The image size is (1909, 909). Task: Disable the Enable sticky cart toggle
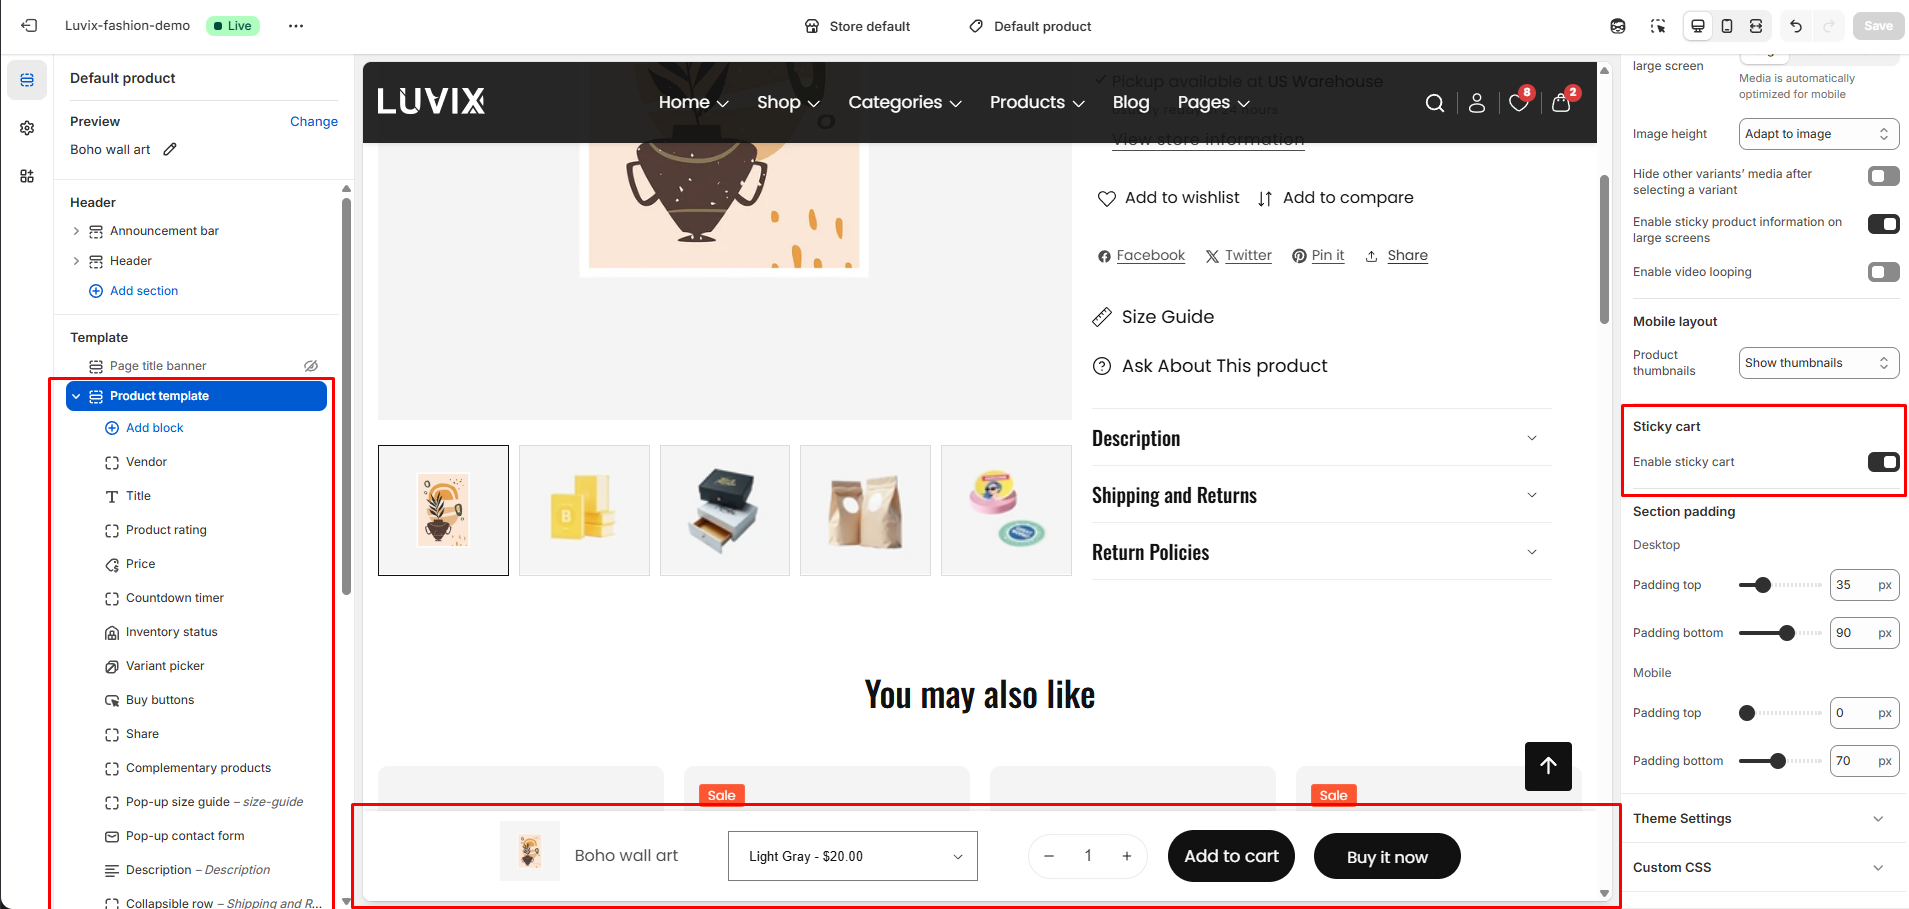pos(1883,462)
